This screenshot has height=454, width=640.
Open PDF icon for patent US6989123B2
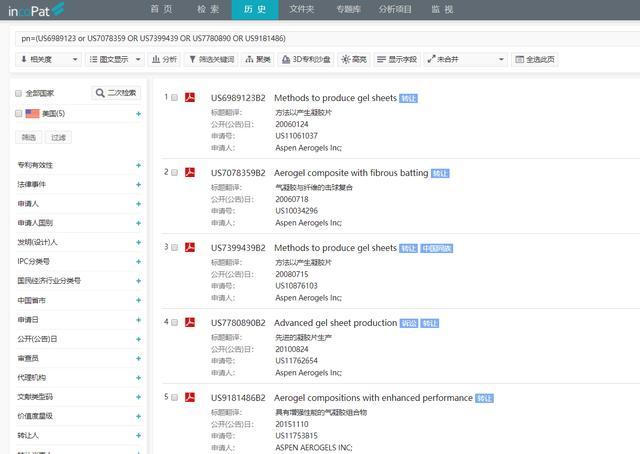point(190,98)
